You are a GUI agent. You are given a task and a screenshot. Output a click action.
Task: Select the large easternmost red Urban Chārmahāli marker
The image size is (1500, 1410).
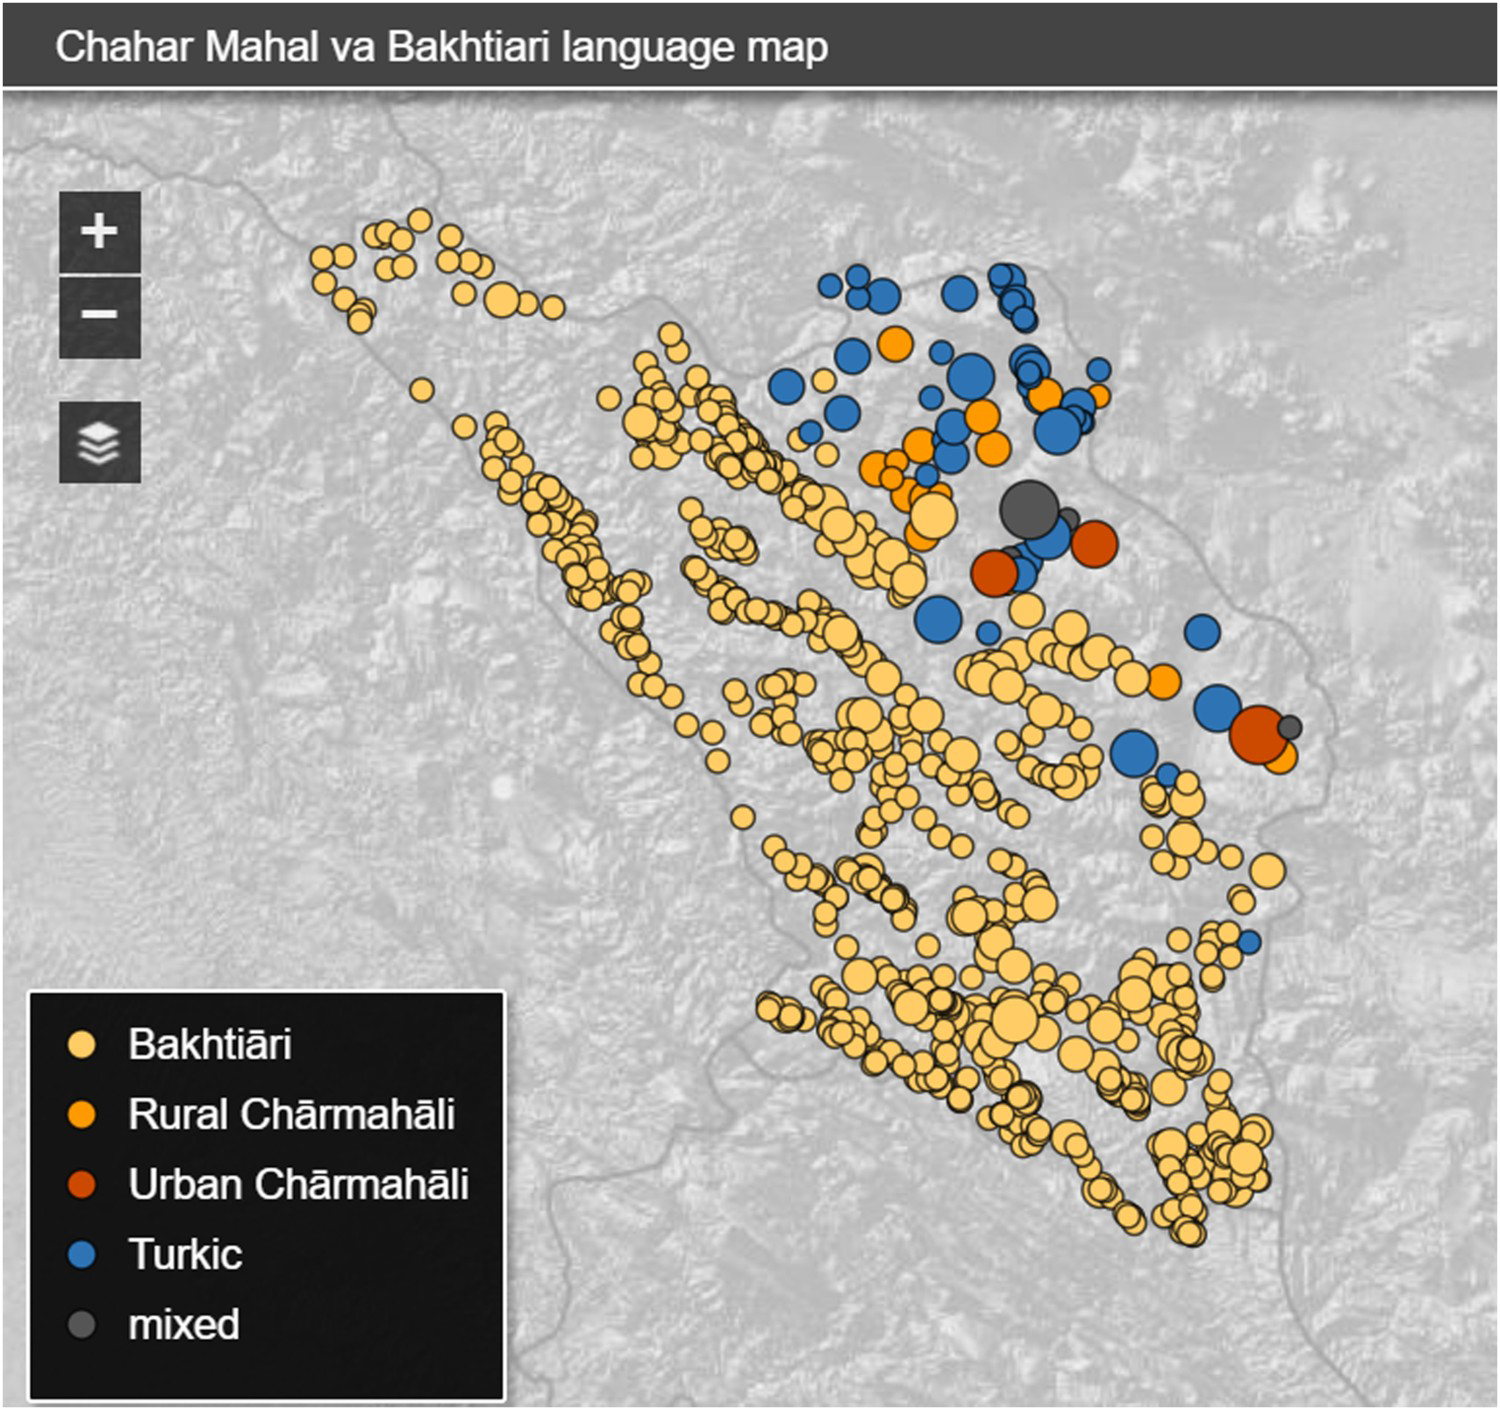coord(1257,733)
